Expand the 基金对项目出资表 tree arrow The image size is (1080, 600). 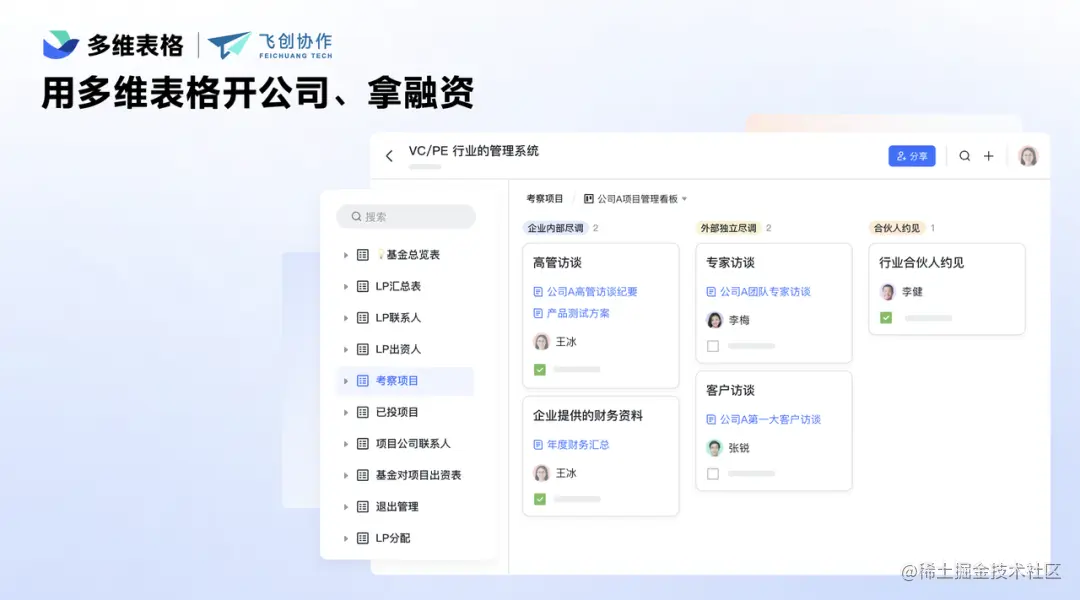point(346,476)
